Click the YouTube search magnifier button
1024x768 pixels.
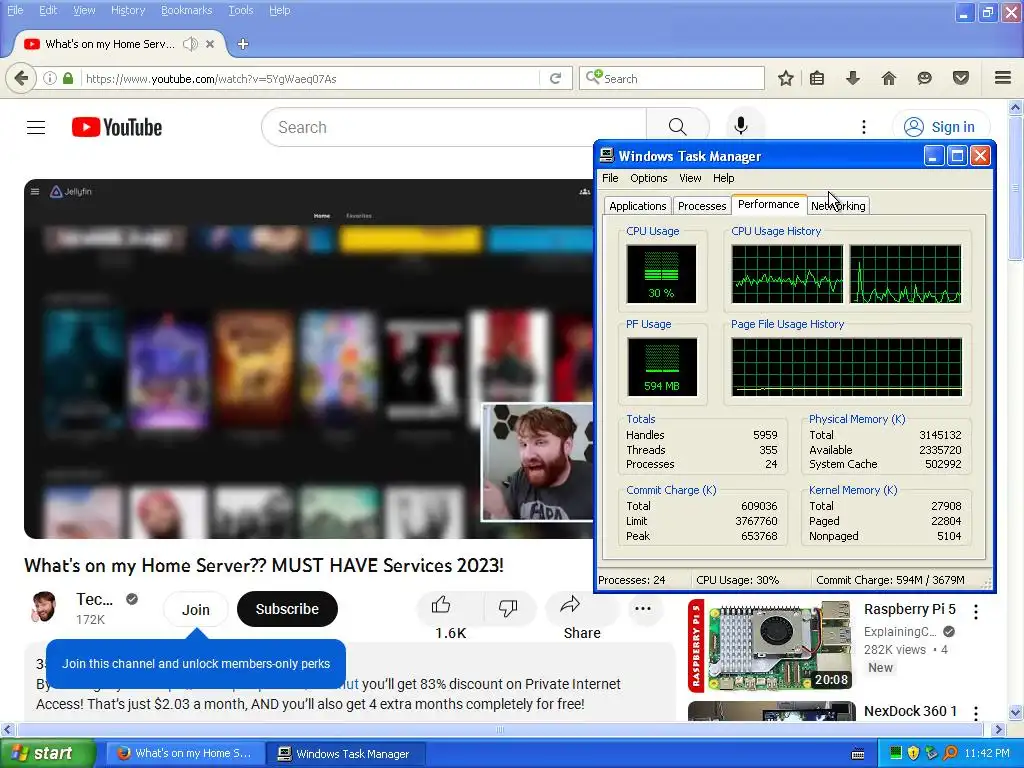tap(677, 127)
